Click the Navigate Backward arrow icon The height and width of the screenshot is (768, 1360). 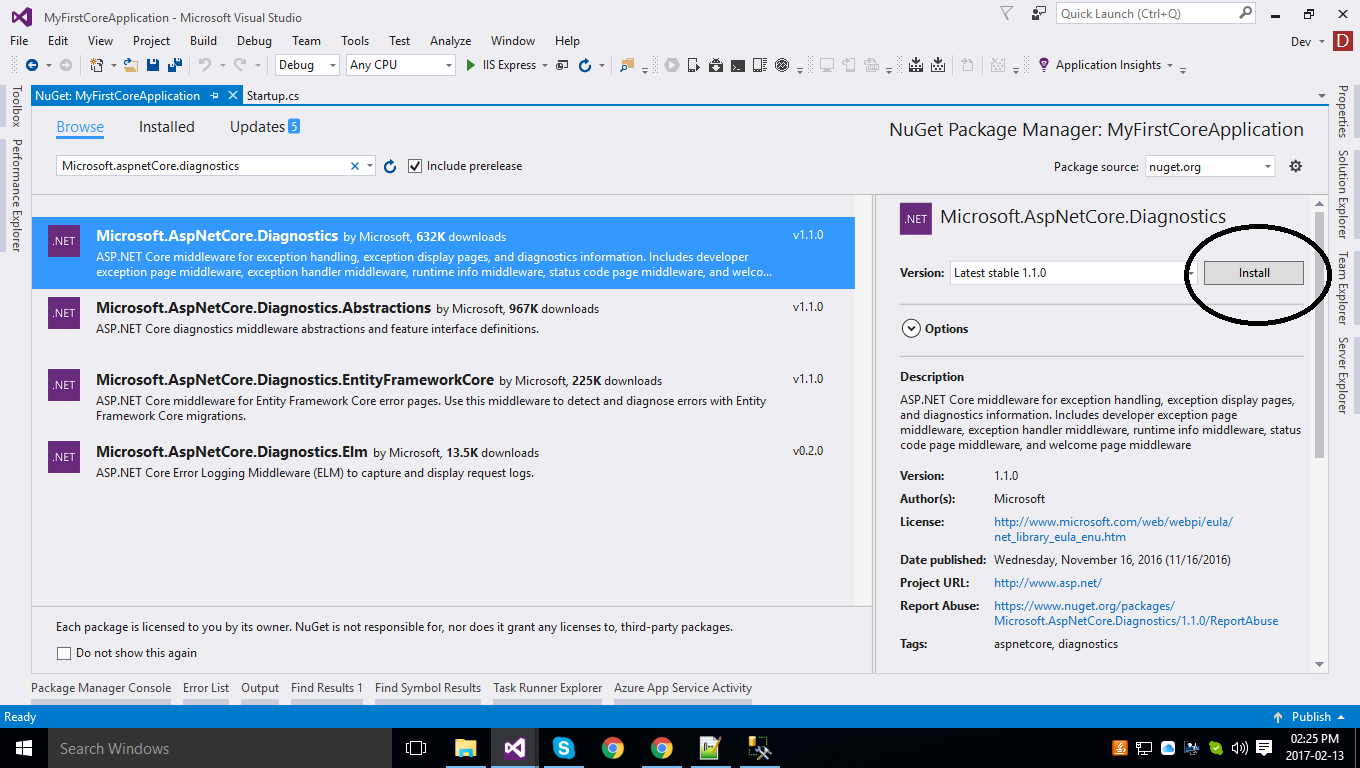[32, 65]
